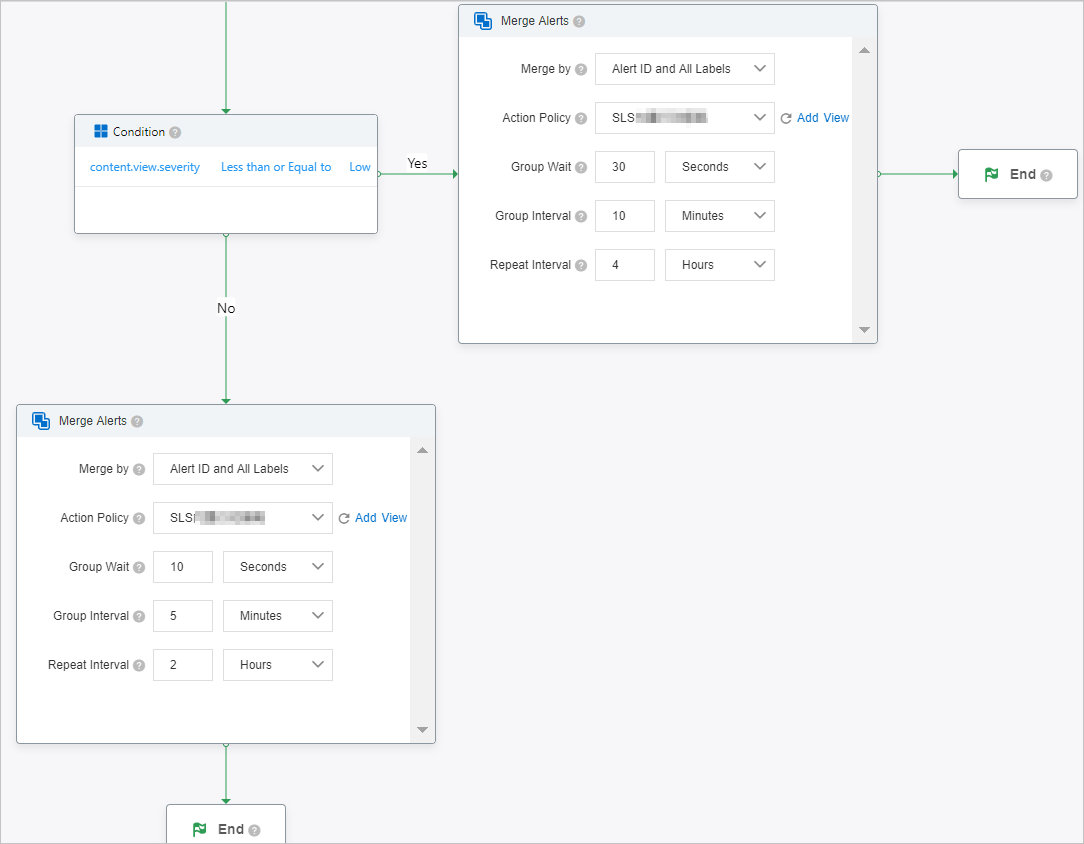Click the Condition node grid icon
Screen dimensions: 1084x844
pos(101,131)
